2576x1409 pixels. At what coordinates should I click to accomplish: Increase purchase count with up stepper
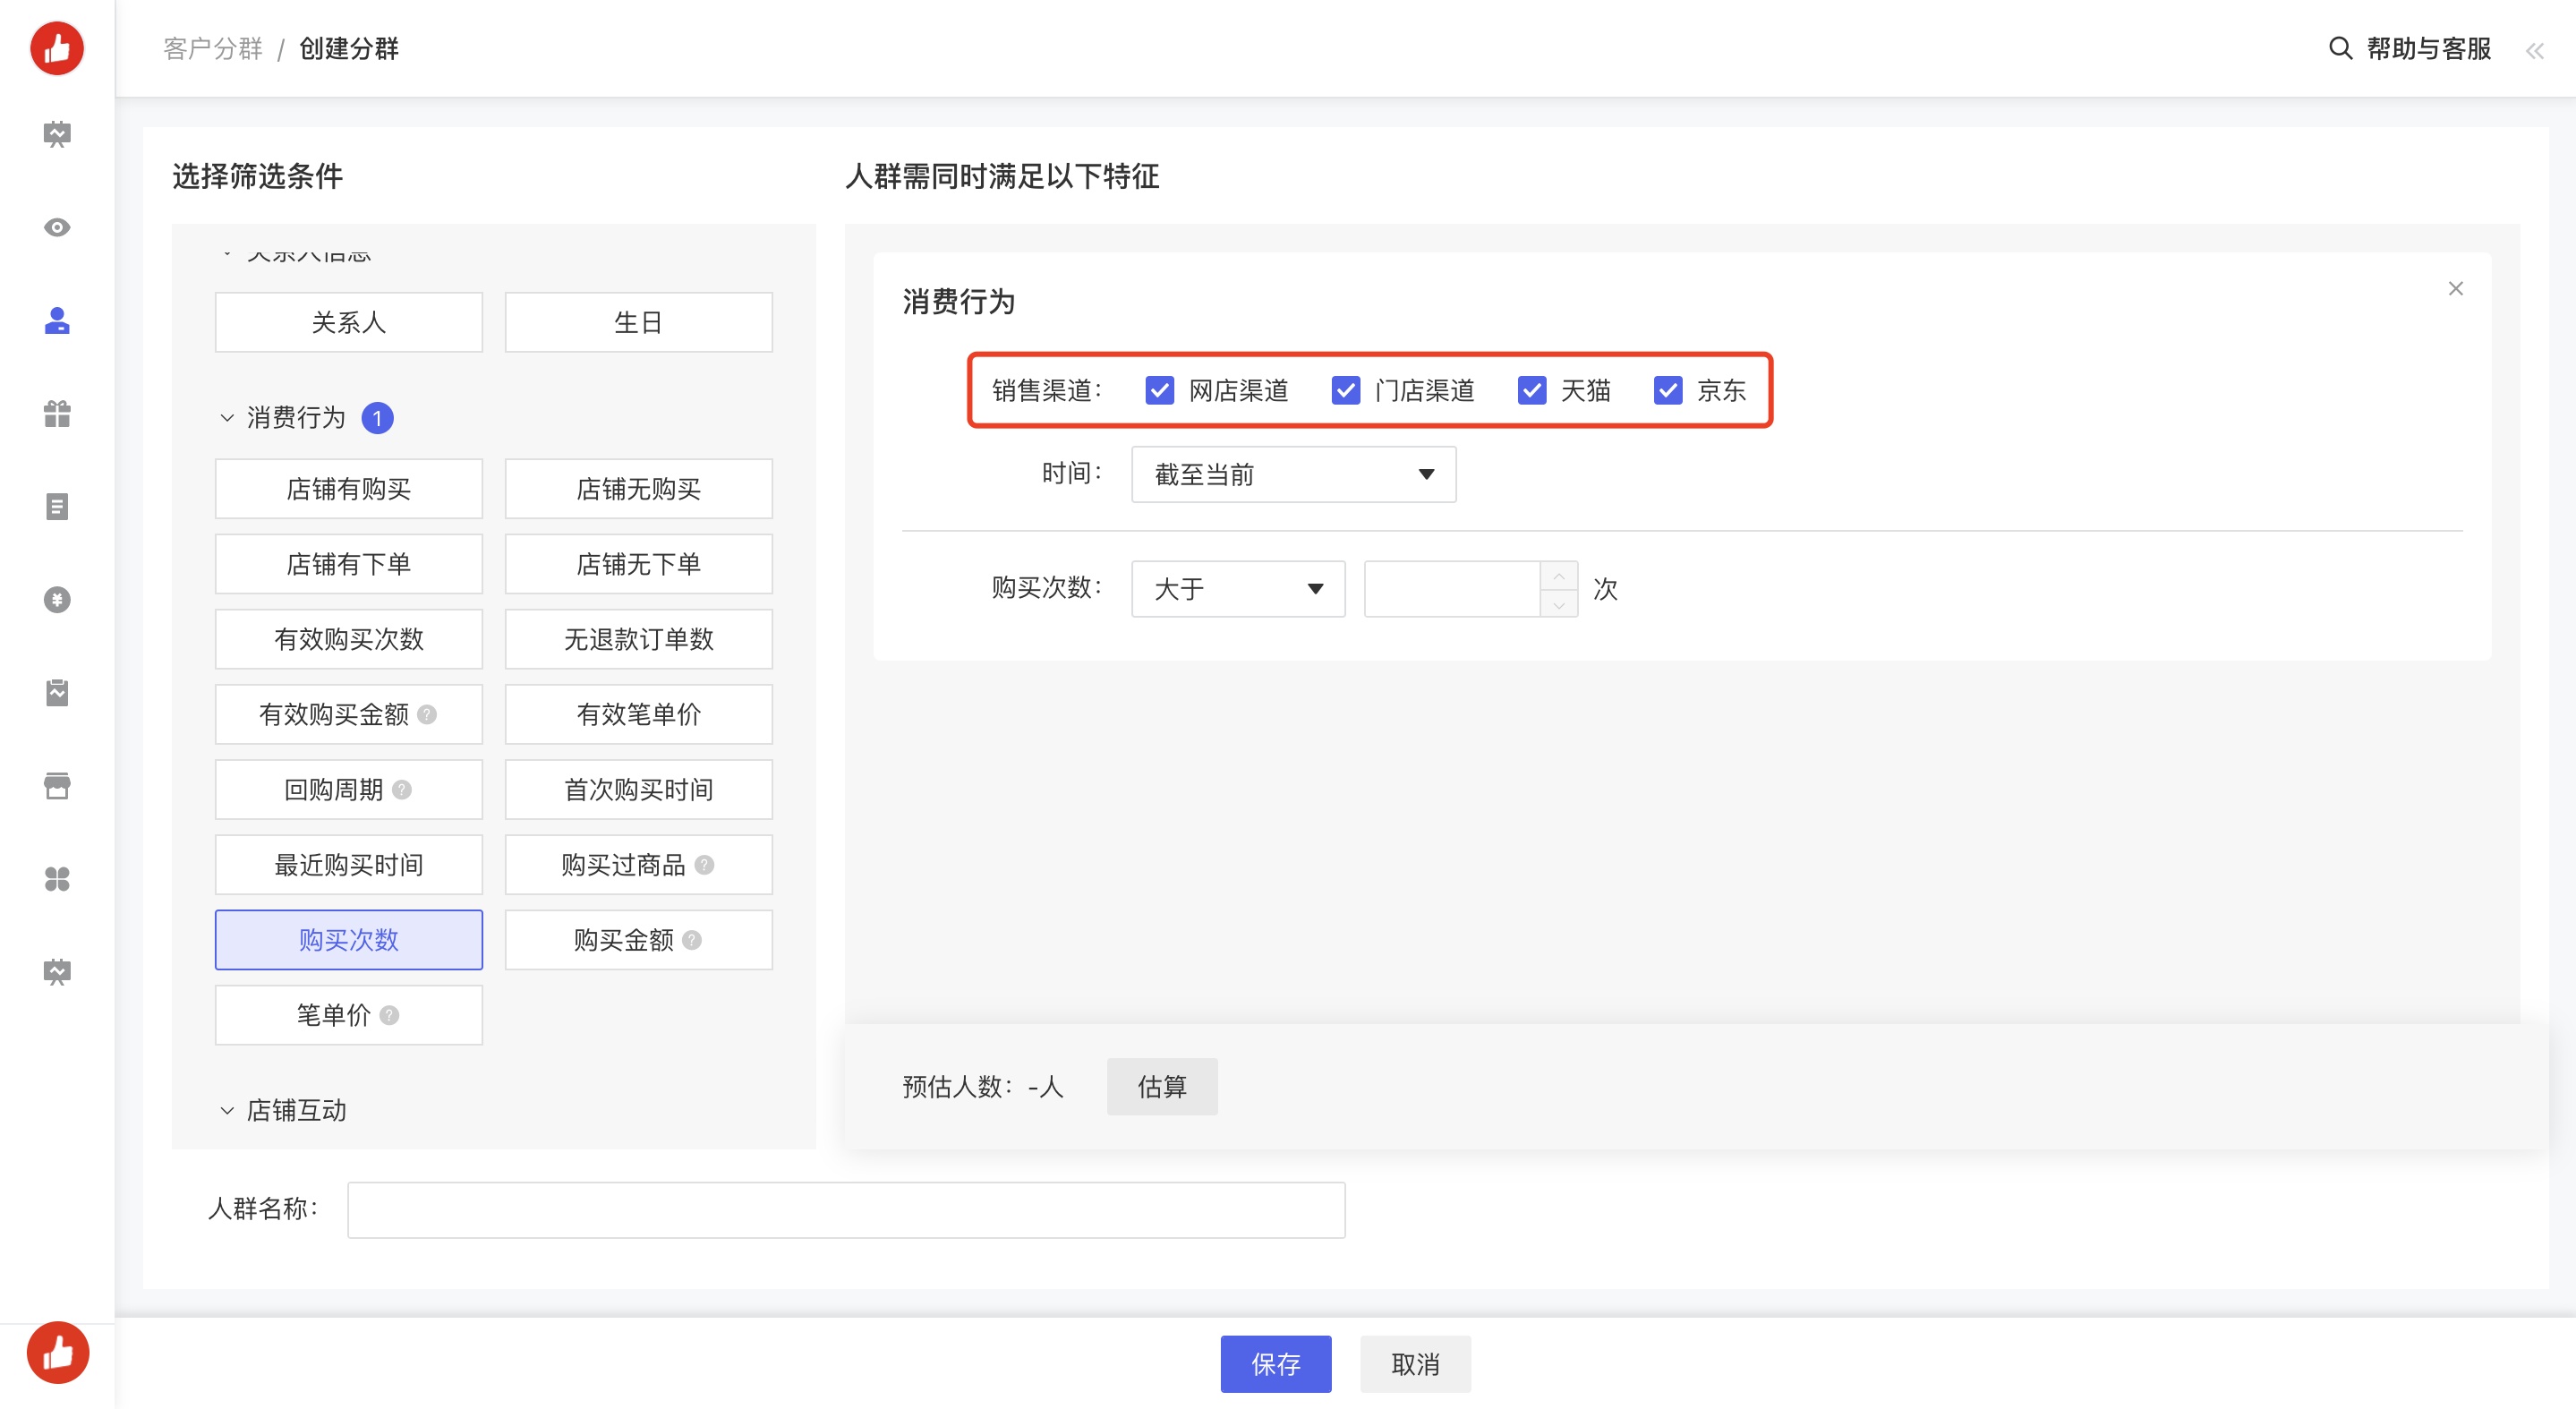tap(1558, 576)
